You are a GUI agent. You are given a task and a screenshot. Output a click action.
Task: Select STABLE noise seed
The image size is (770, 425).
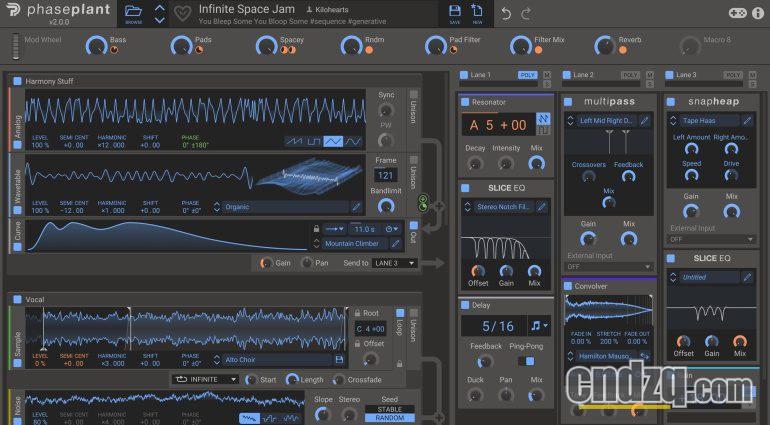click(x=389, y=409)
